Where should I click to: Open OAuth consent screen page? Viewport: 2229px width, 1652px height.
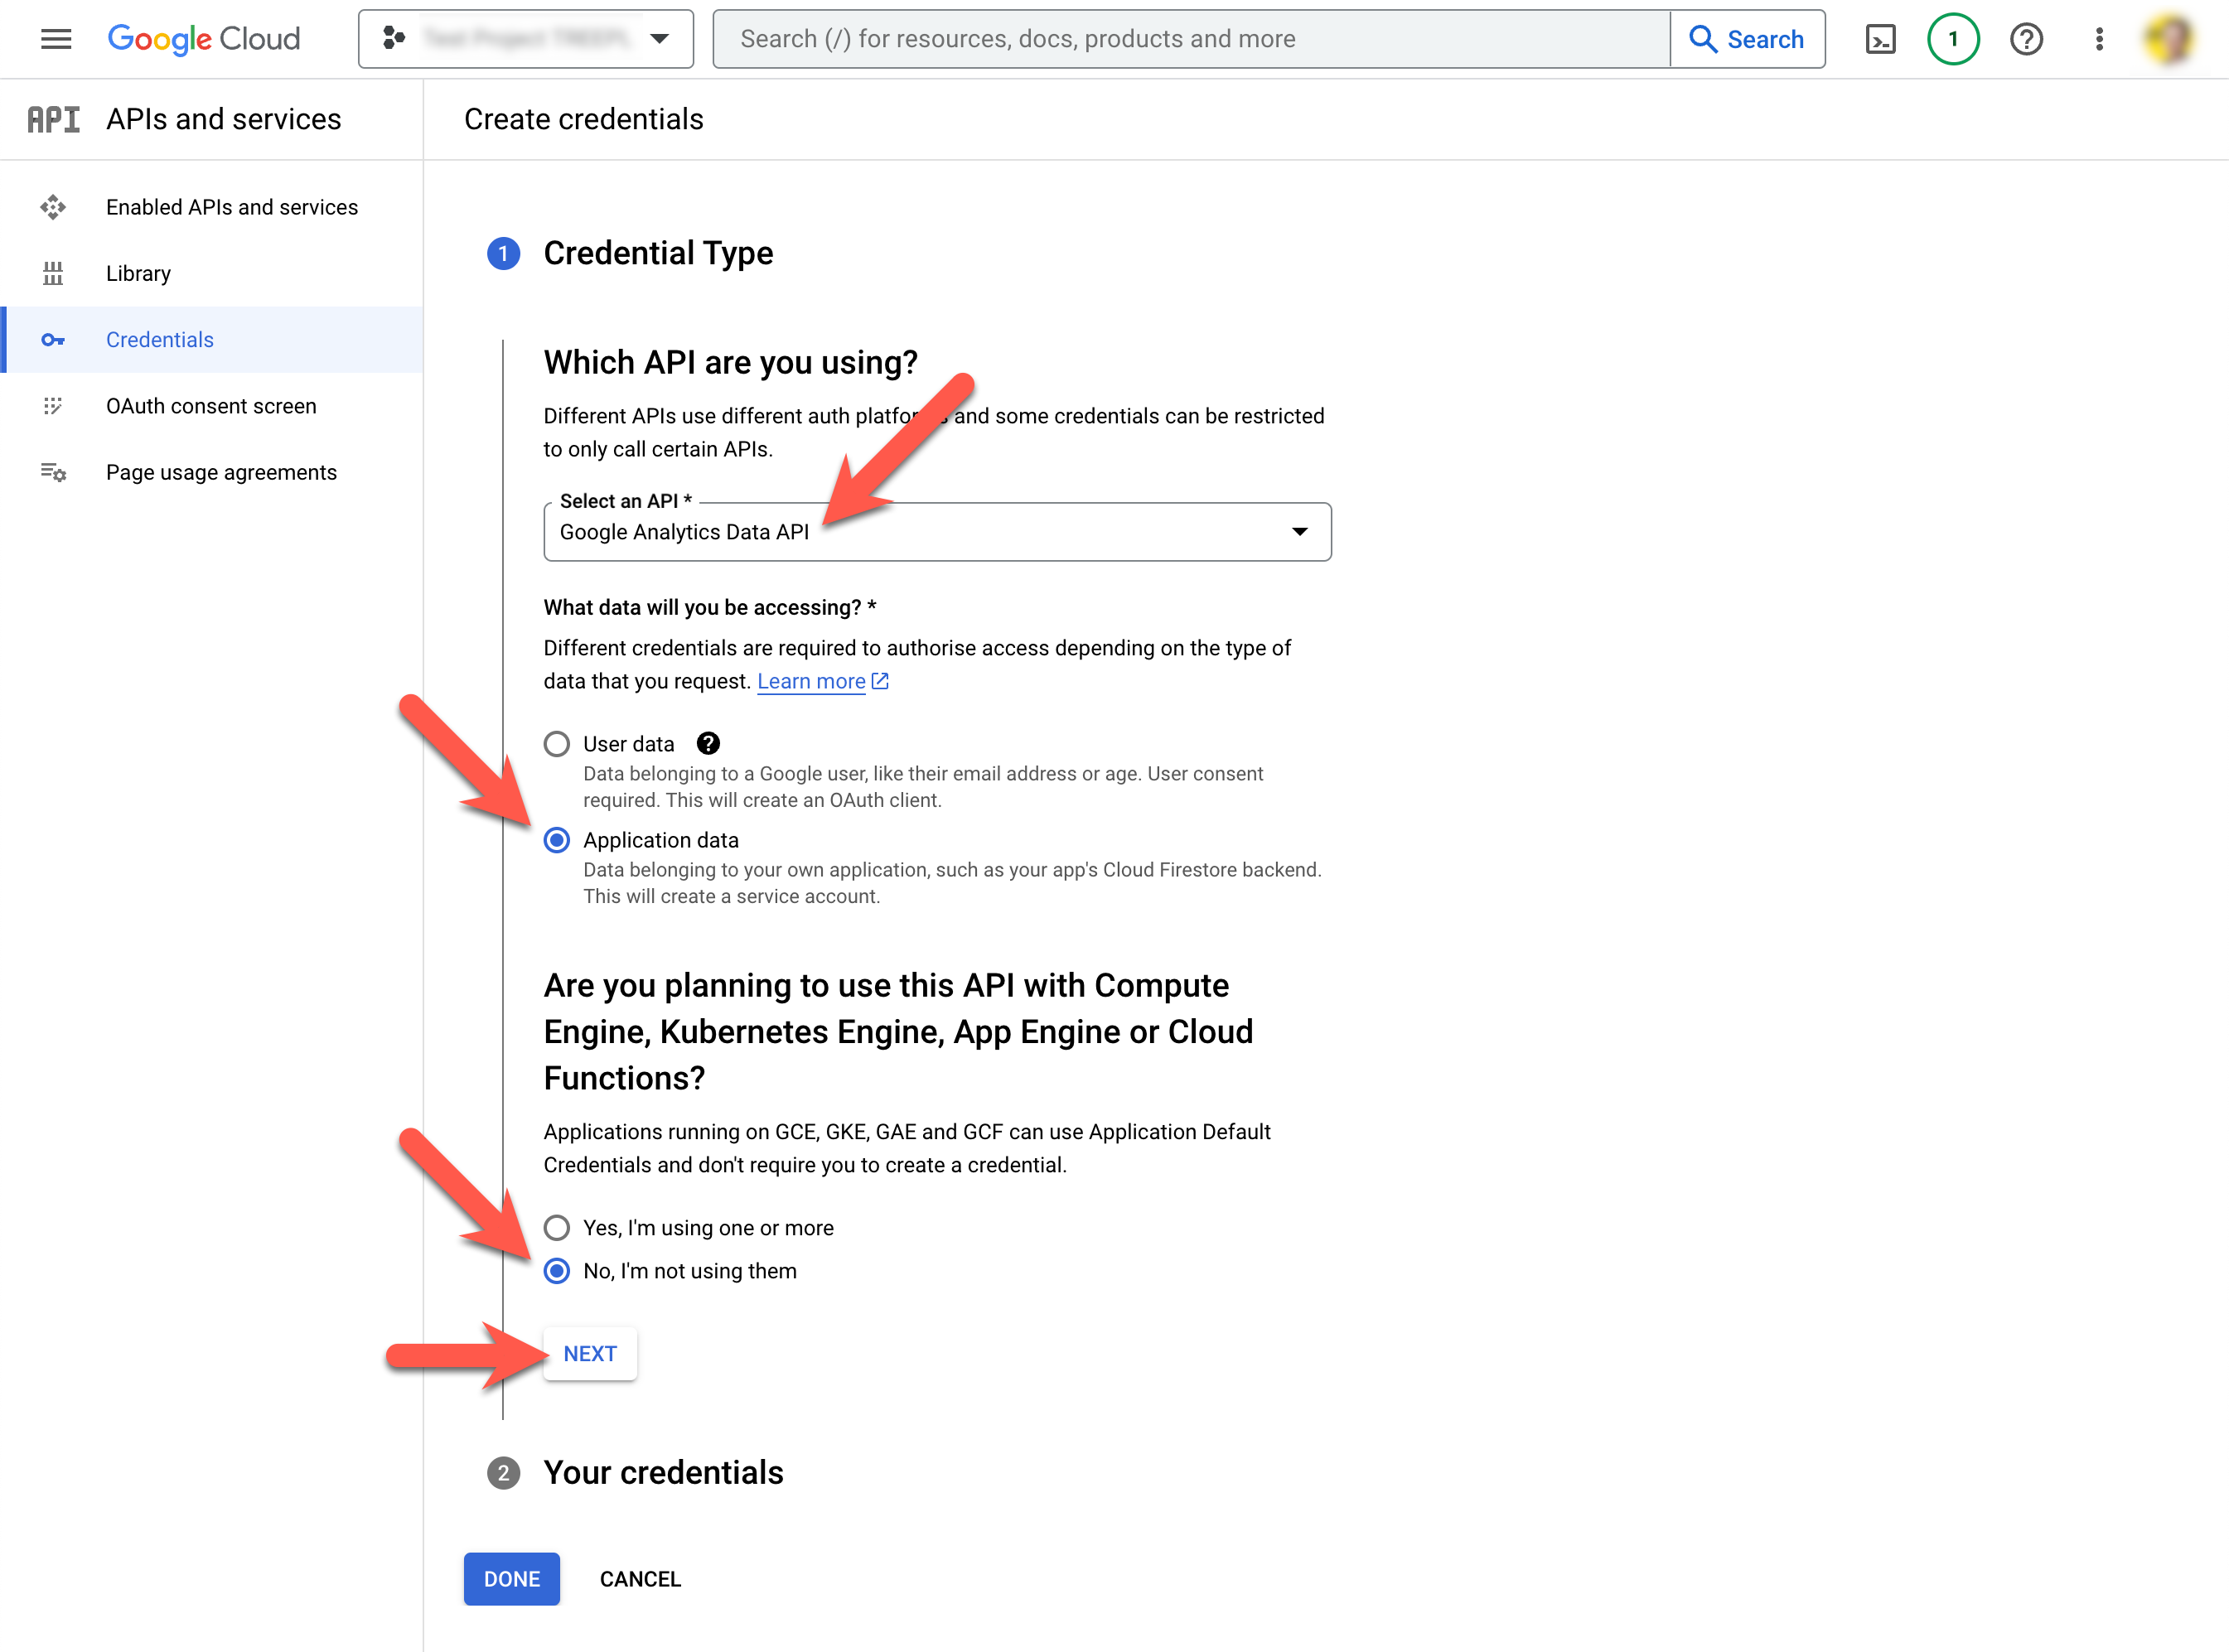point(211,406)
